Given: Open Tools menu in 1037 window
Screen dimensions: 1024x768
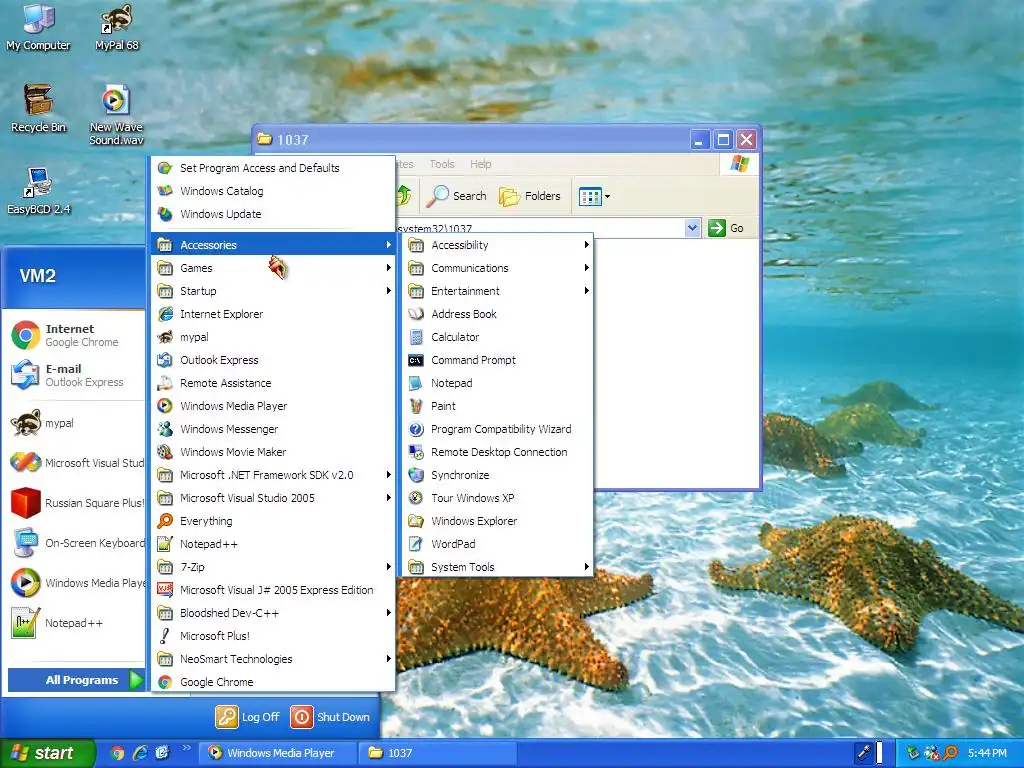Looking at the screenshot, I should click(x=442, y=164).
